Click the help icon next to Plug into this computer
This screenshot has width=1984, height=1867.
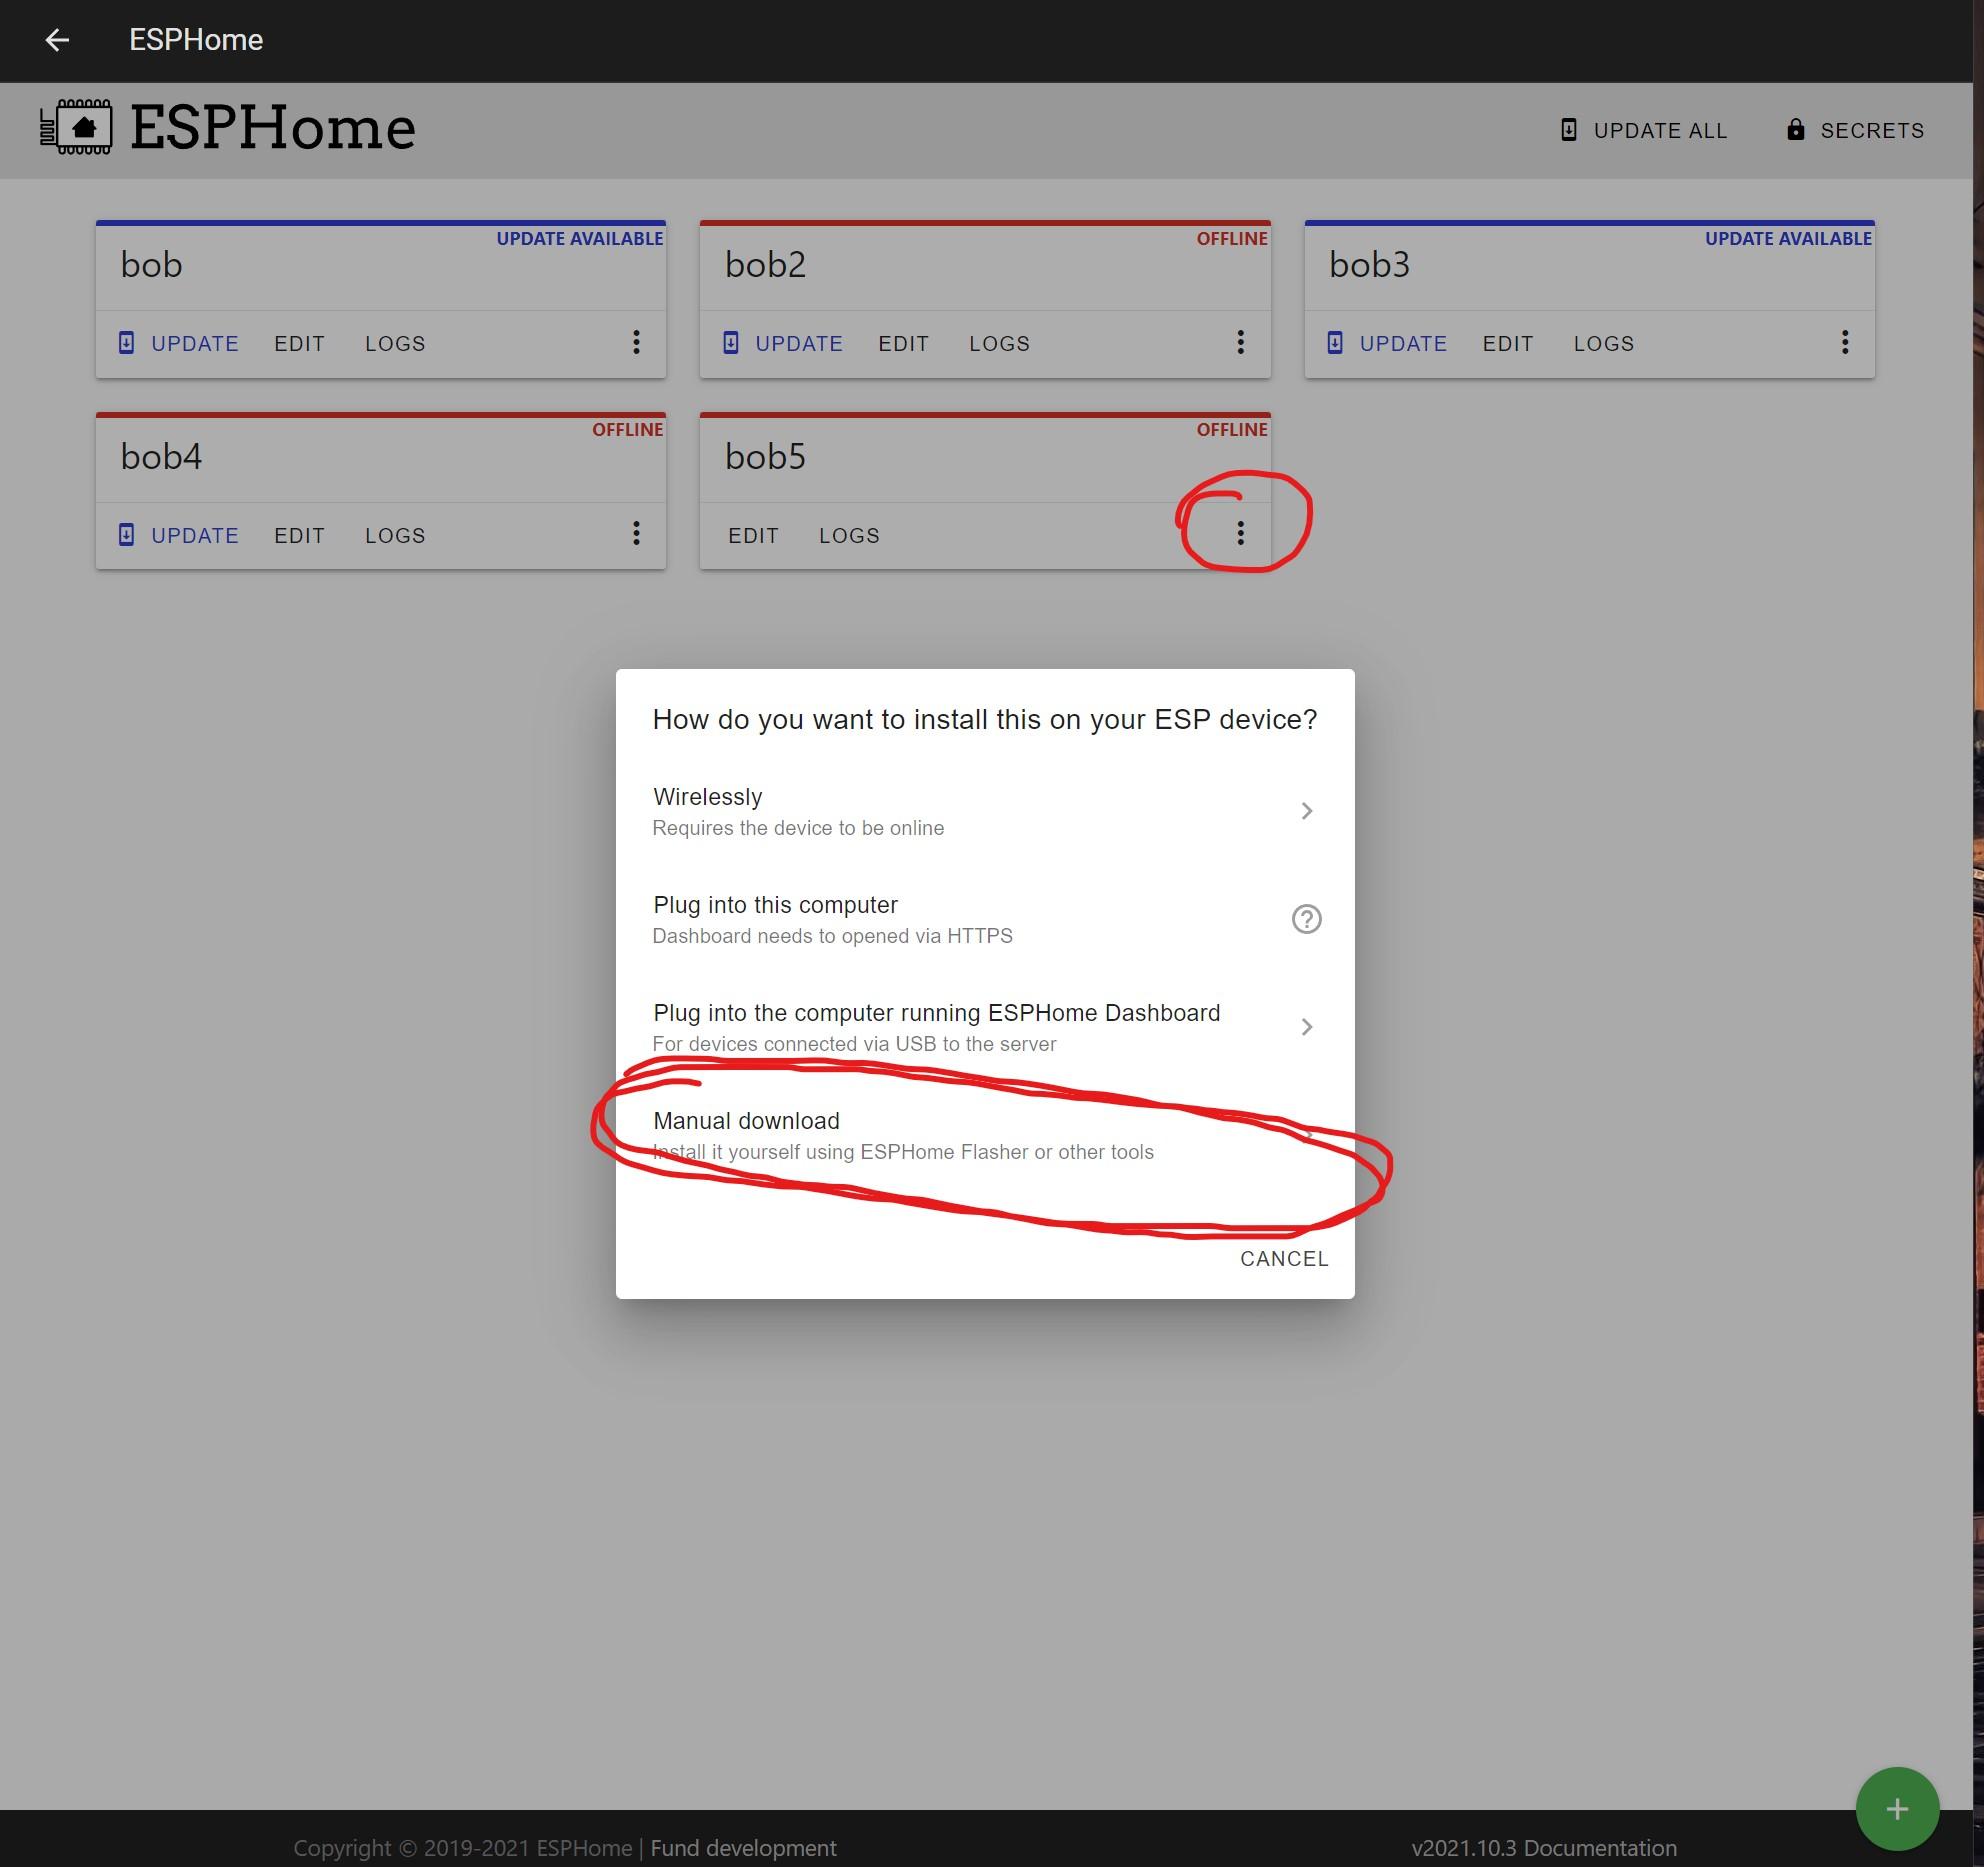pyautogui.click(x=1305, y=918)
